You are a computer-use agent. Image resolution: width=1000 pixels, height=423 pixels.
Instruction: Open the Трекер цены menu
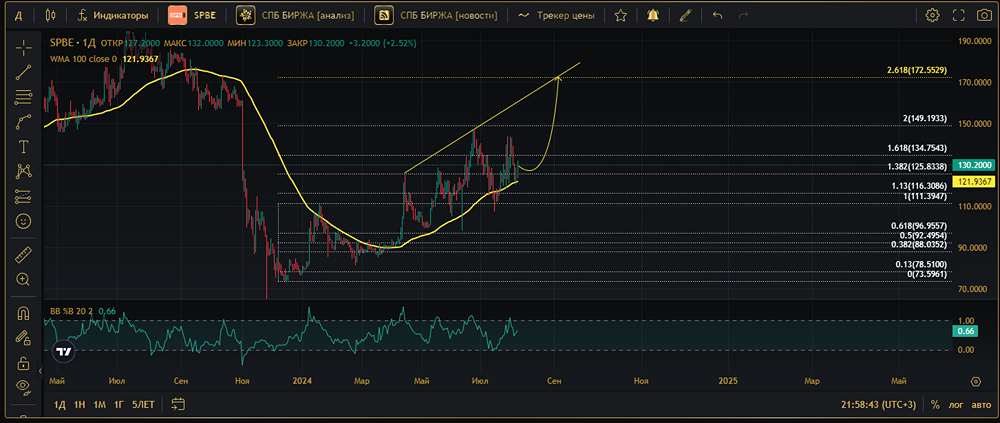coord(557,15)
